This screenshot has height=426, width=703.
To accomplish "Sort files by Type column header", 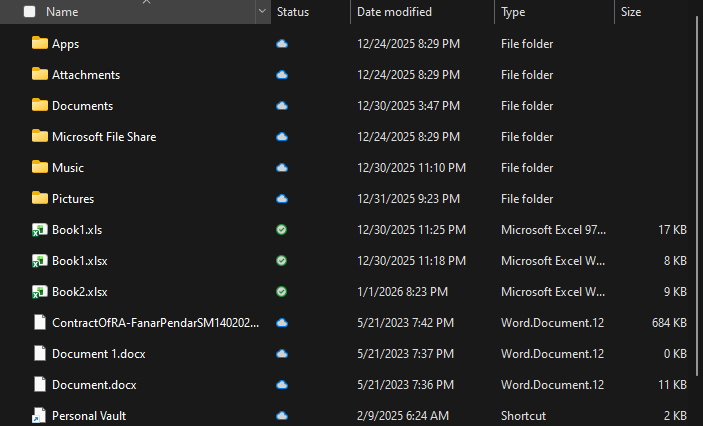I will (x=513, y=12).
